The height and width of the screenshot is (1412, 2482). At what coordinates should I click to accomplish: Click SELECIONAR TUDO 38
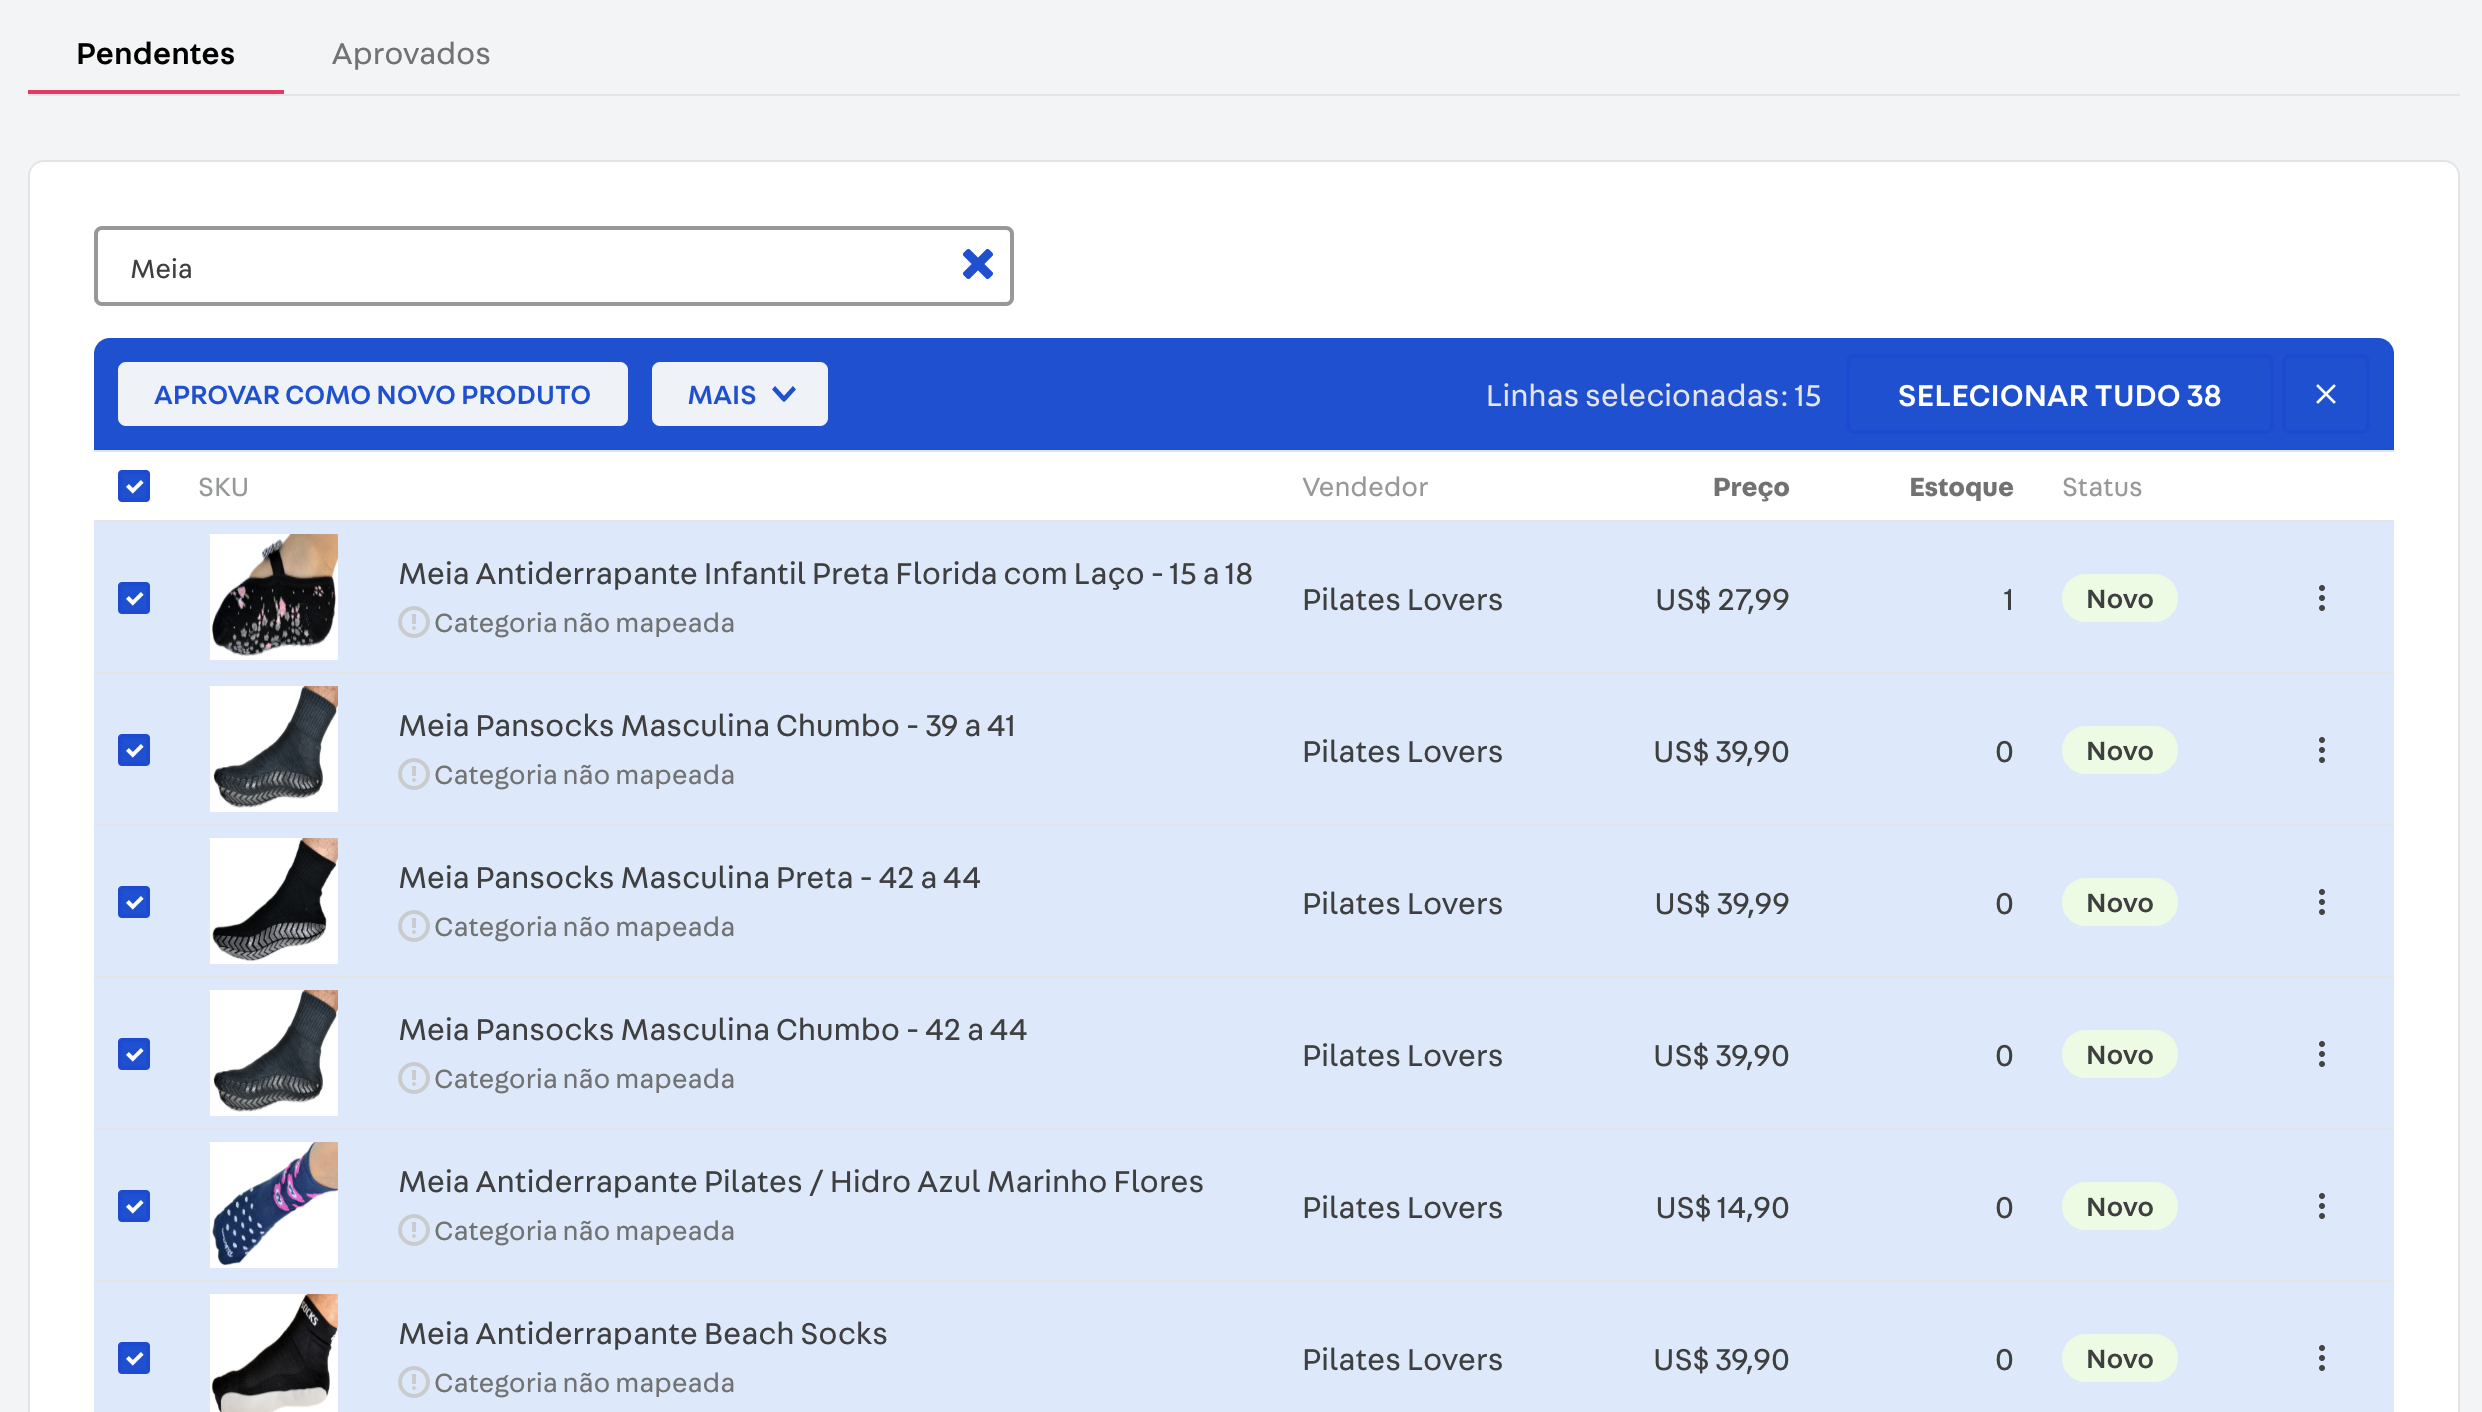[x=2058, y=395]
